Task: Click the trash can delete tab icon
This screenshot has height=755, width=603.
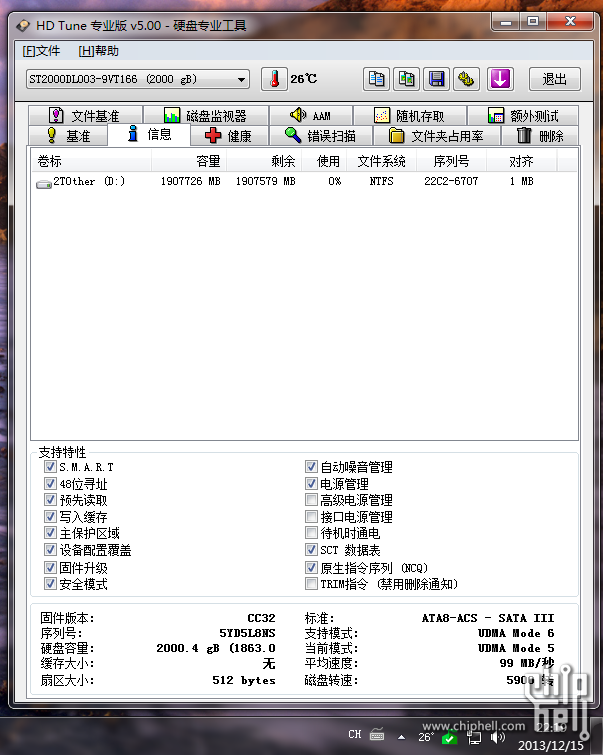Action: coord(524,135)
